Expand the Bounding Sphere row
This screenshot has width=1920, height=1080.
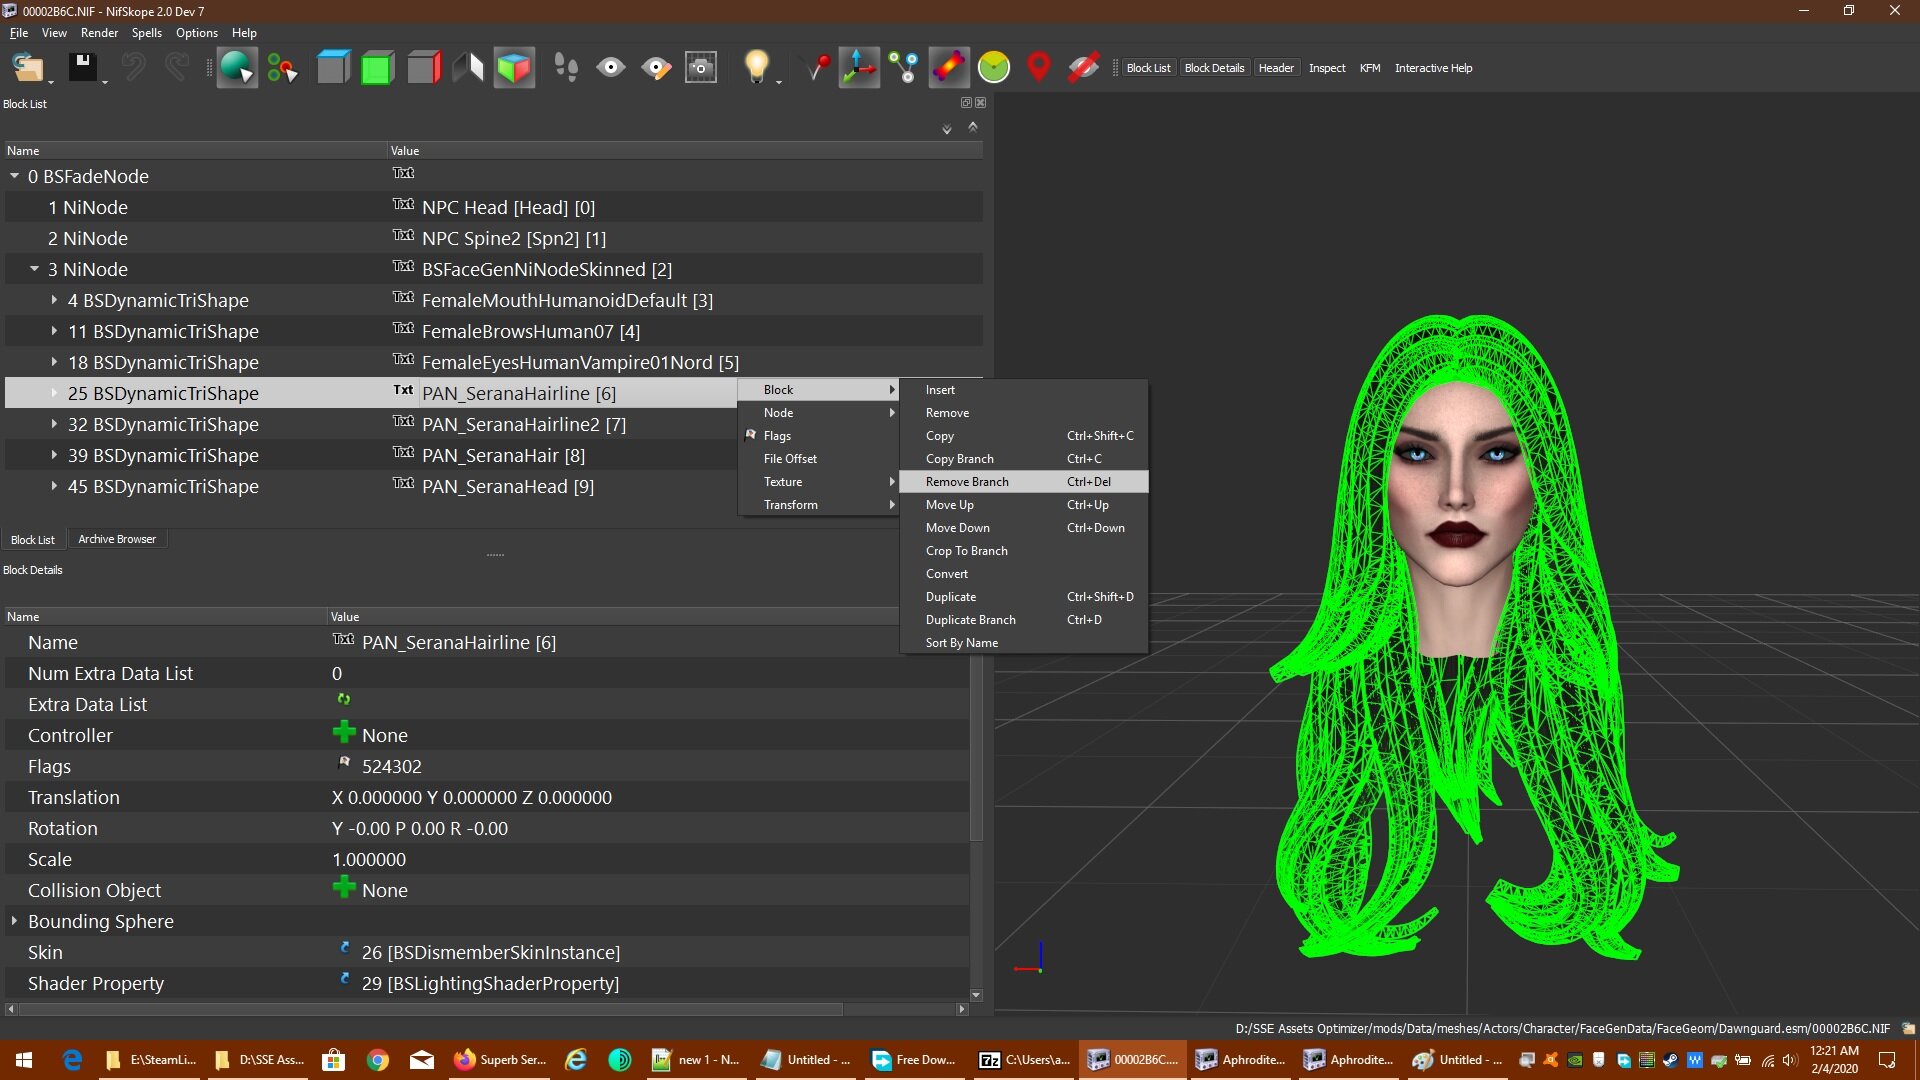[14, 921]
